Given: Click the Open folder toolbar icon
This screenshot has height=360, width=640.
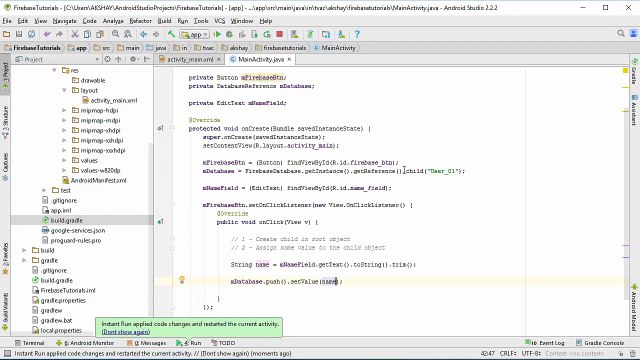Looking at the screenshot, I should [x=6, y=34].
